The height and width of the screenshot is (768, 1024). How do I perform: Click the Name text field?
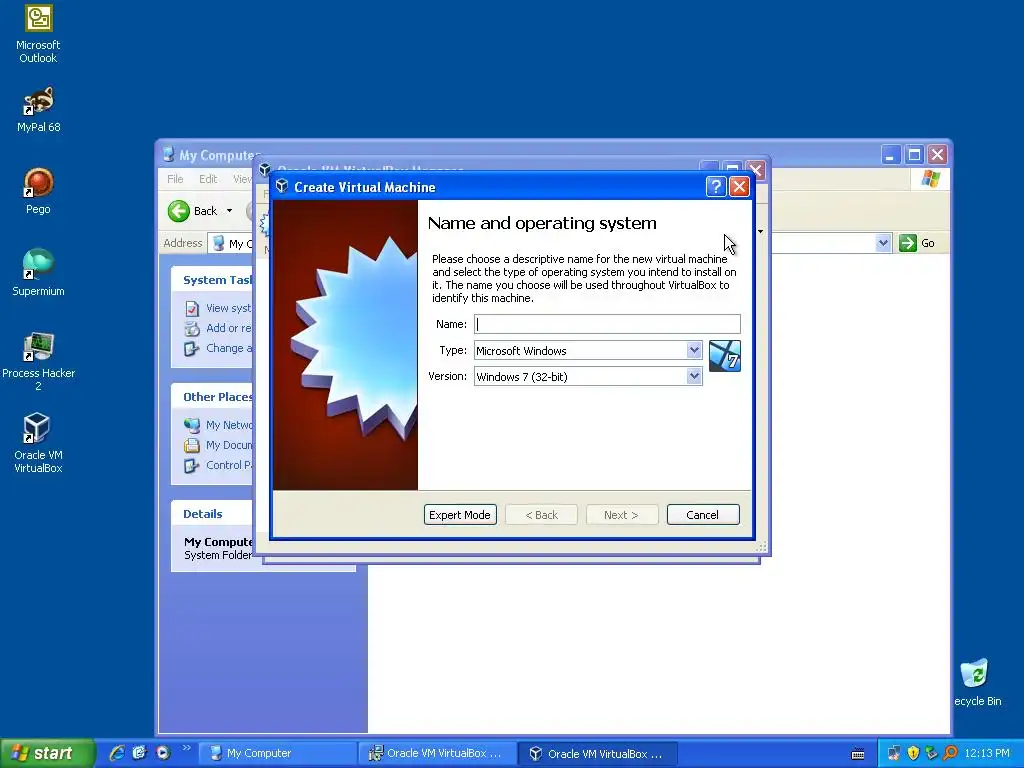[x=607, y=324]
